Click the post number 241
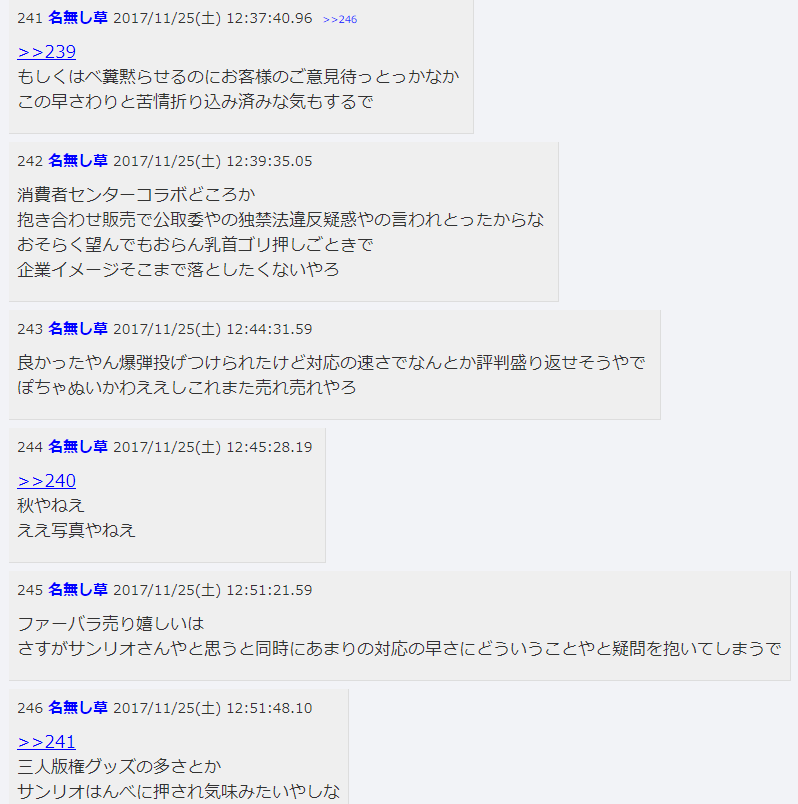This screenshot has width=798, height=804. pos(30,18)
